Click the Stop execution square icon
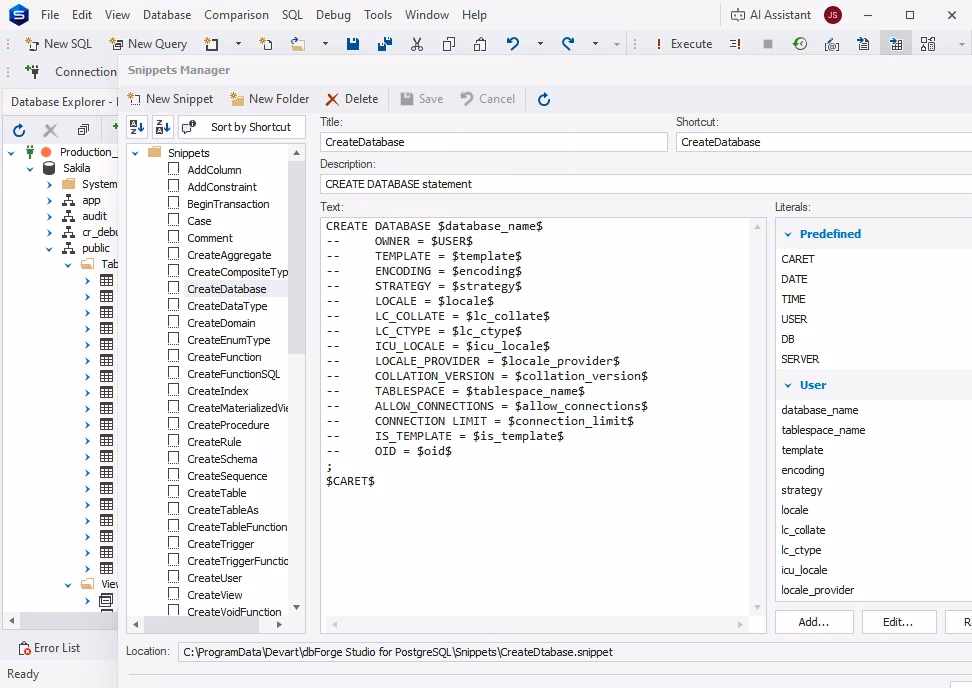The image size is (972, 688). pyautogui.click(x=767, y=44)
